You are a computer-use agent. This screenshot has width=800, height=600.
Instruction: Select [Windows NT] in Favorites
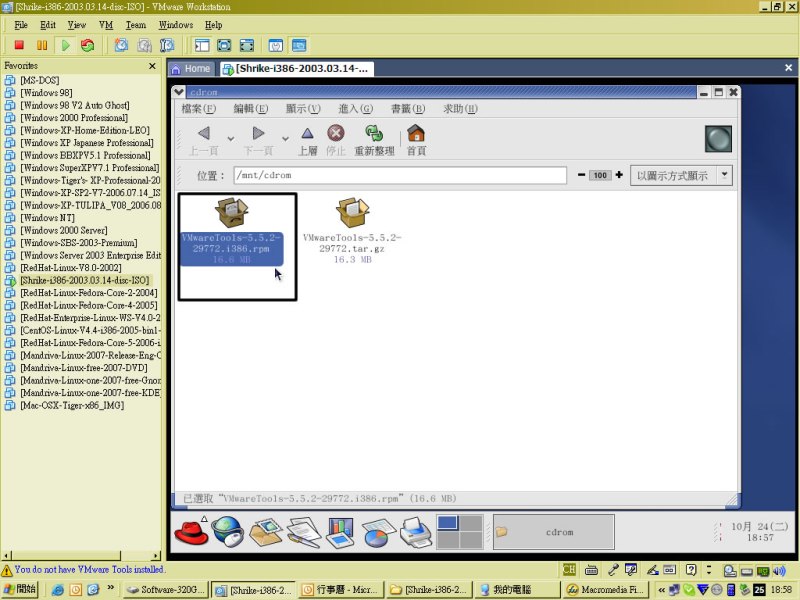point(47,218)
